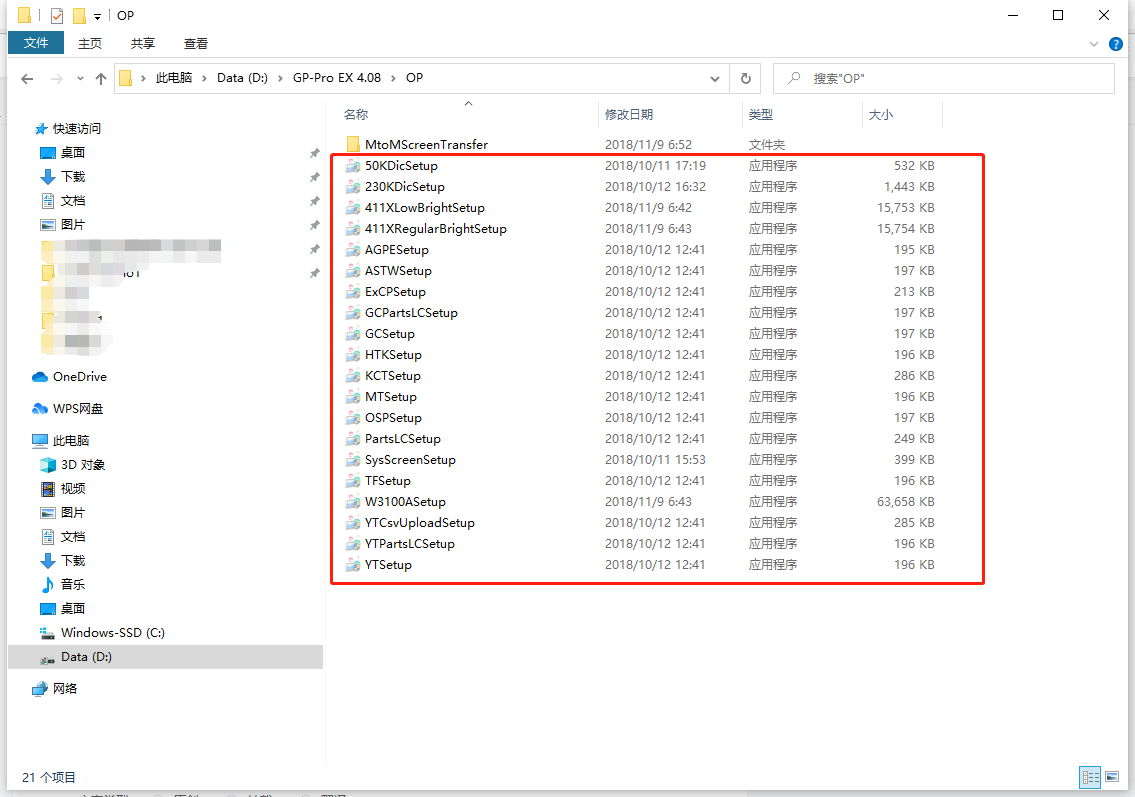The image size is (1135, 797).
Task: Navigate to 此电脑 in the address bar
Action: click(x=174, y=78)
